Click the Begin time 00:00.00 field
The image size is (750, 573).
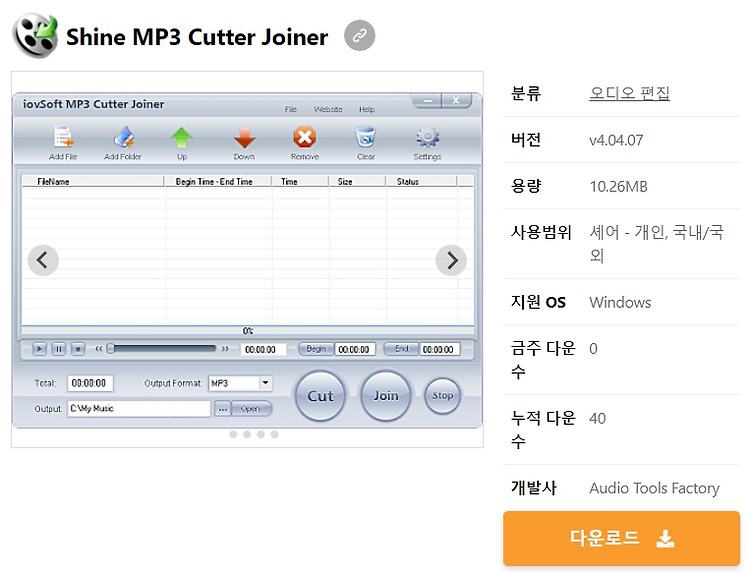click(354, 349)
